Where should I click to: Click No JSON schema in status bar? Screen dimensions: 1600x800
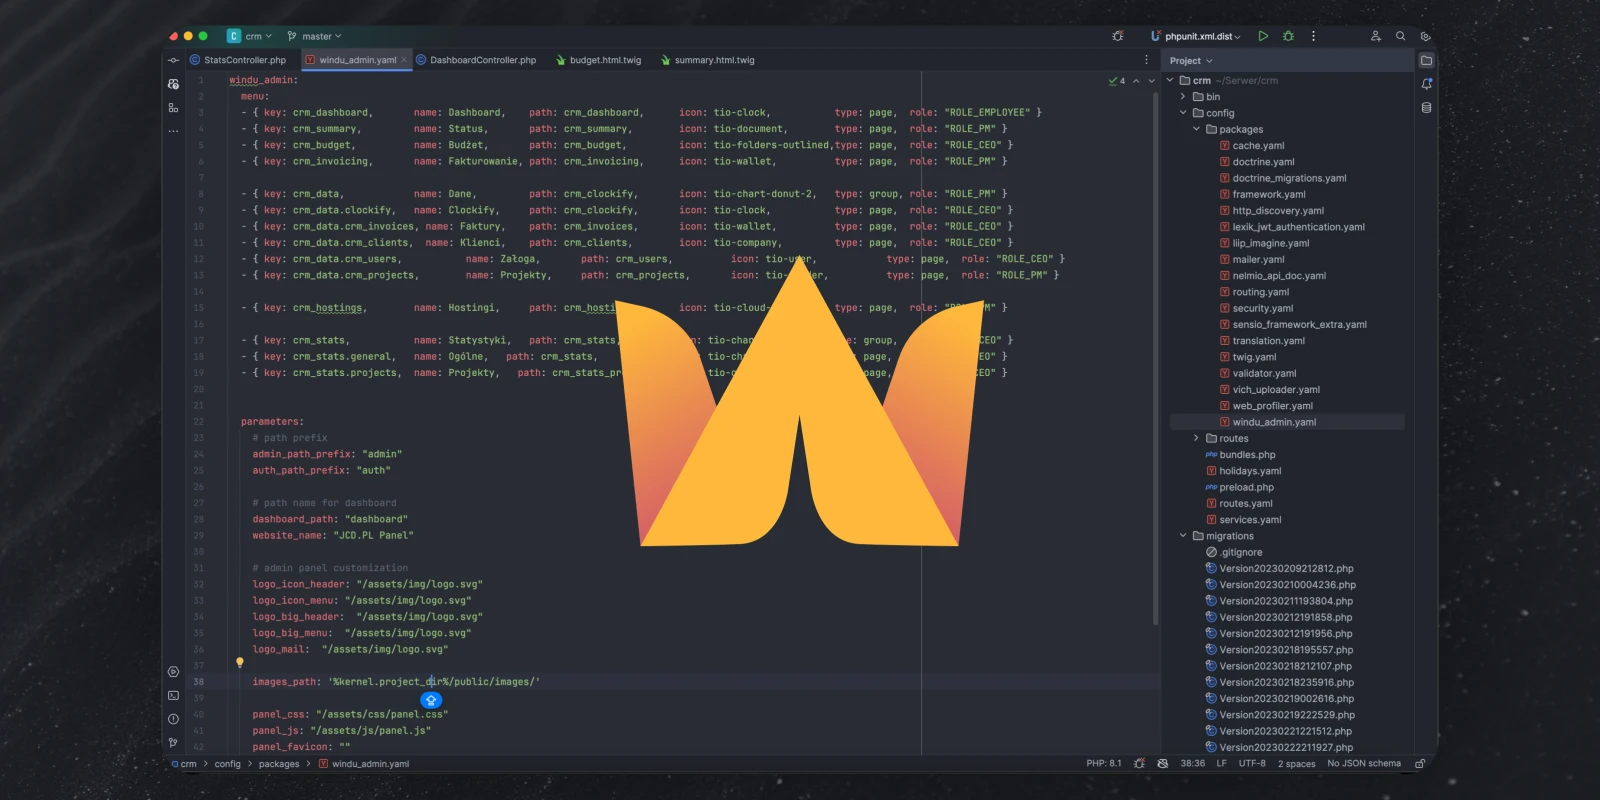pyautogui.click(x=1364, y=764)
